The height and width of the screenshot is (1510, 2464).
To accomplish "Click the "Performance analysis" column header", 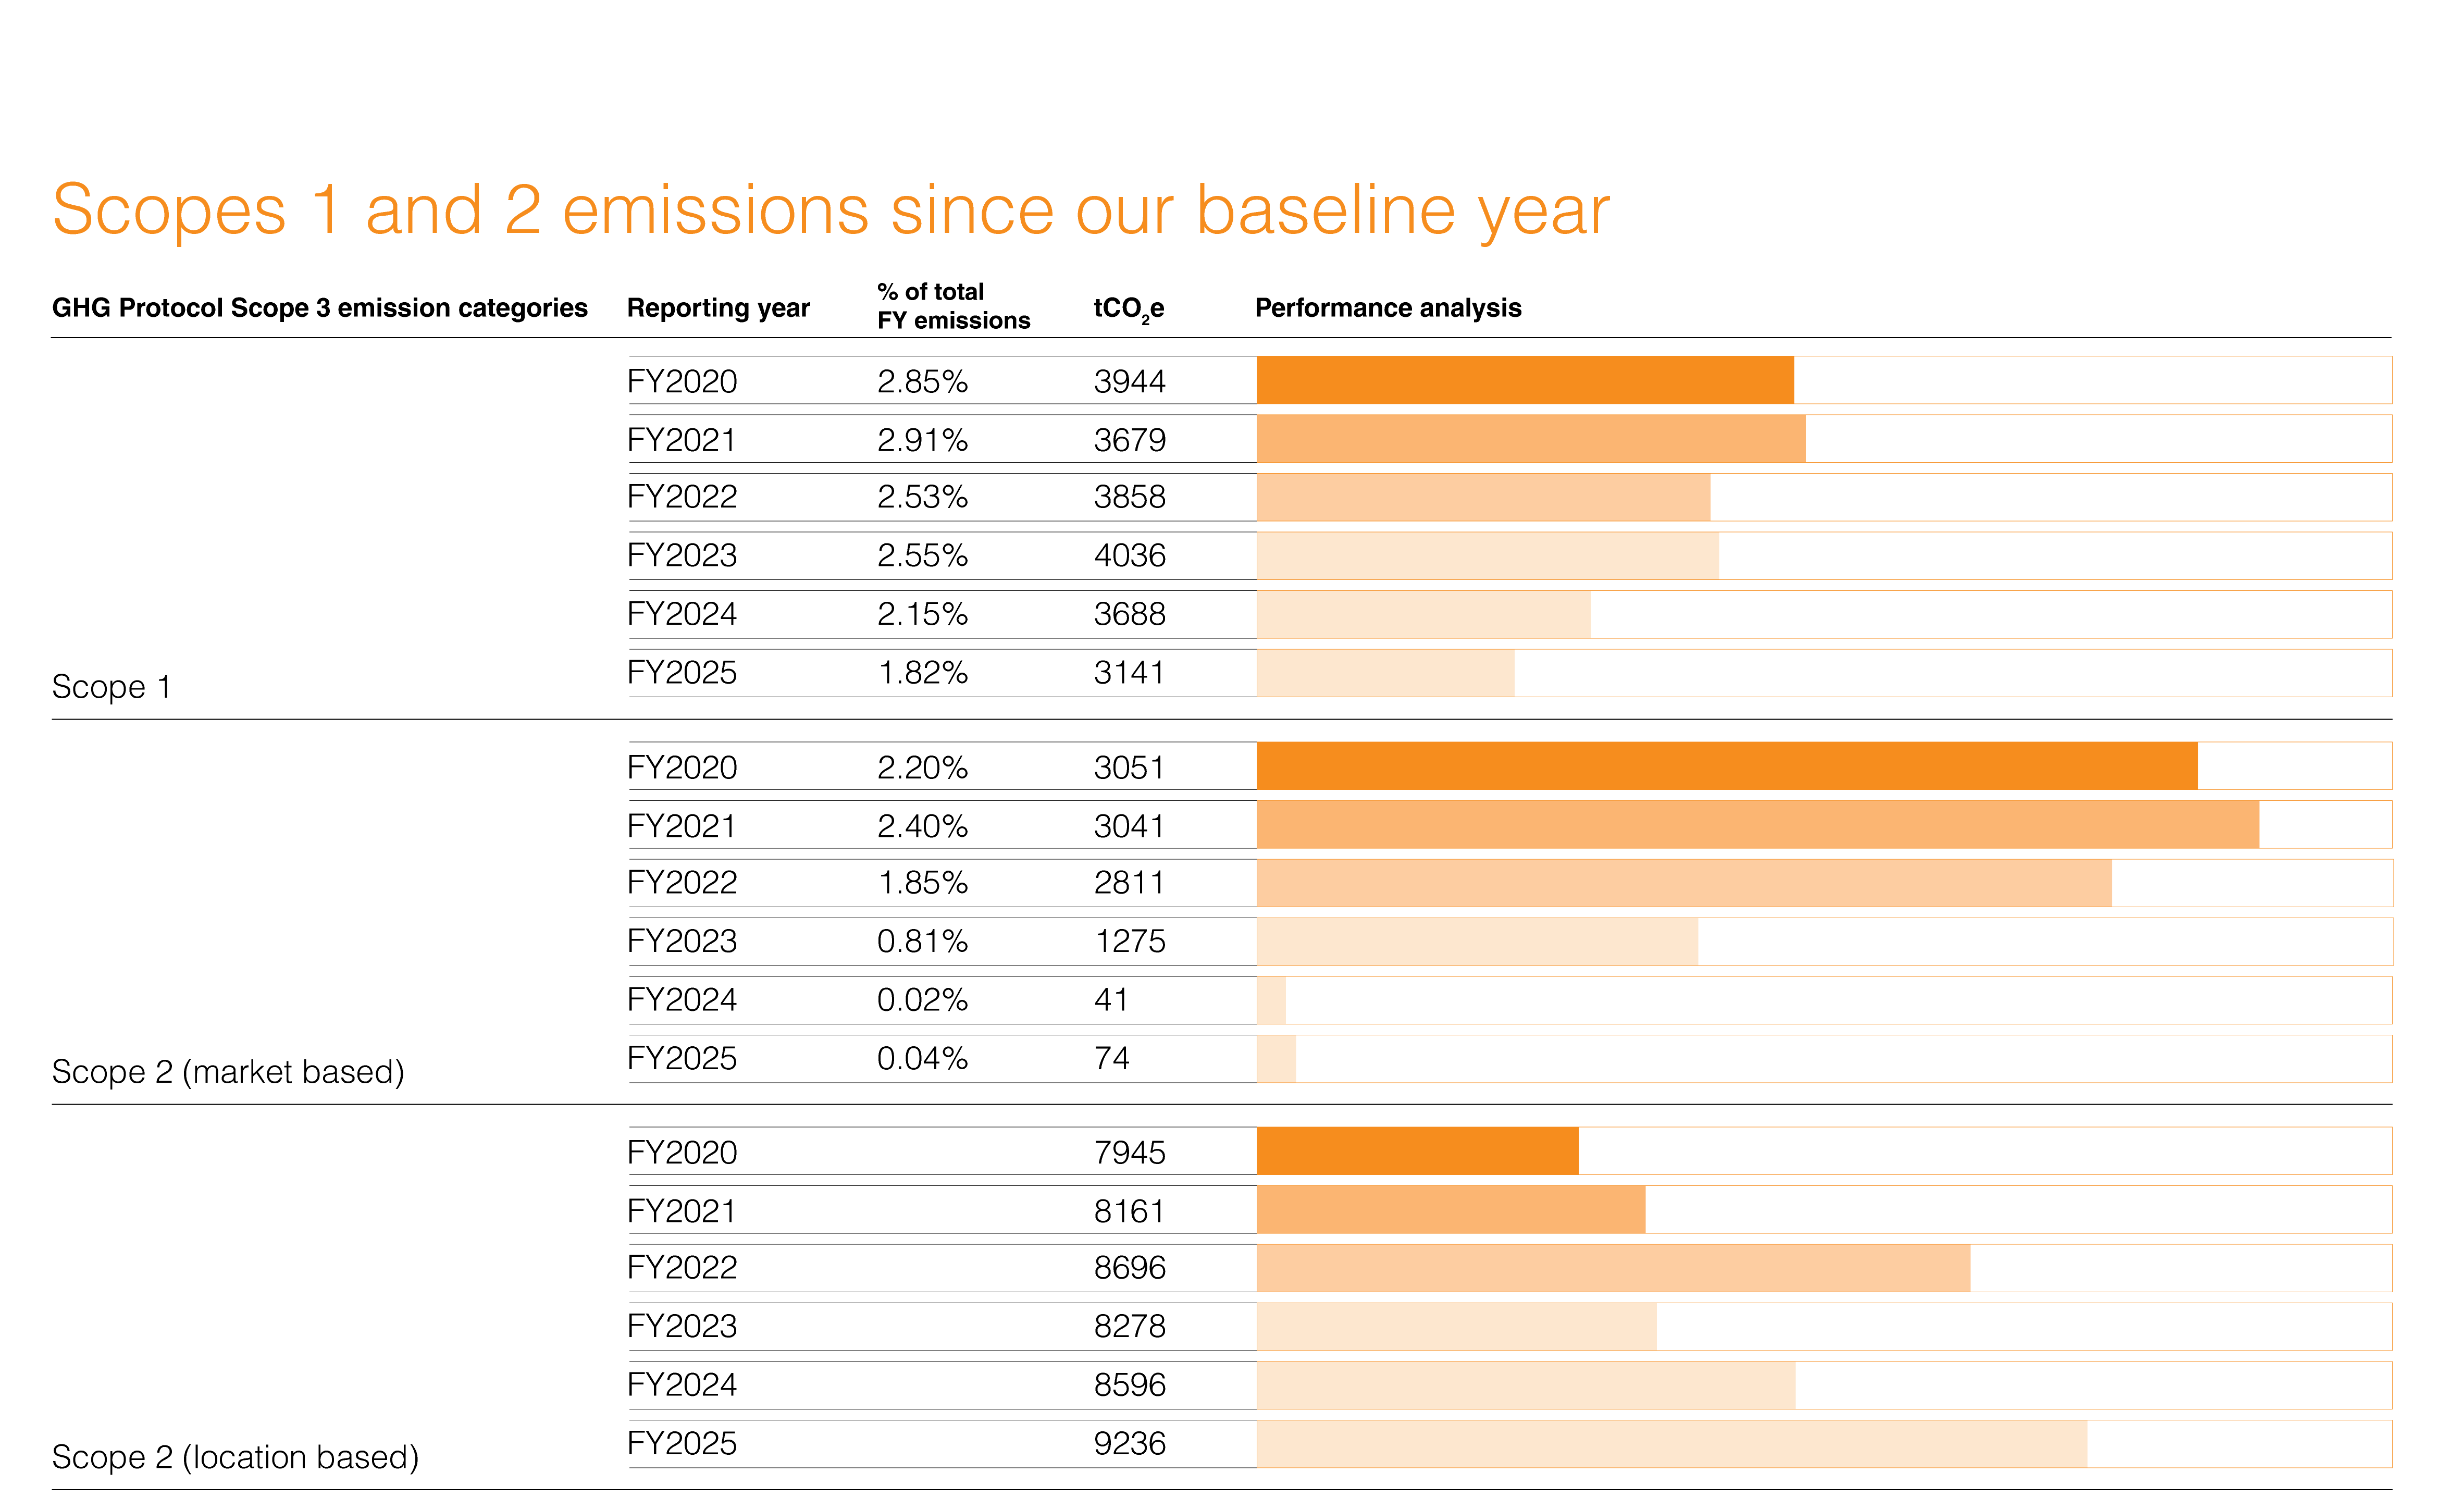I will (1387, 308).
